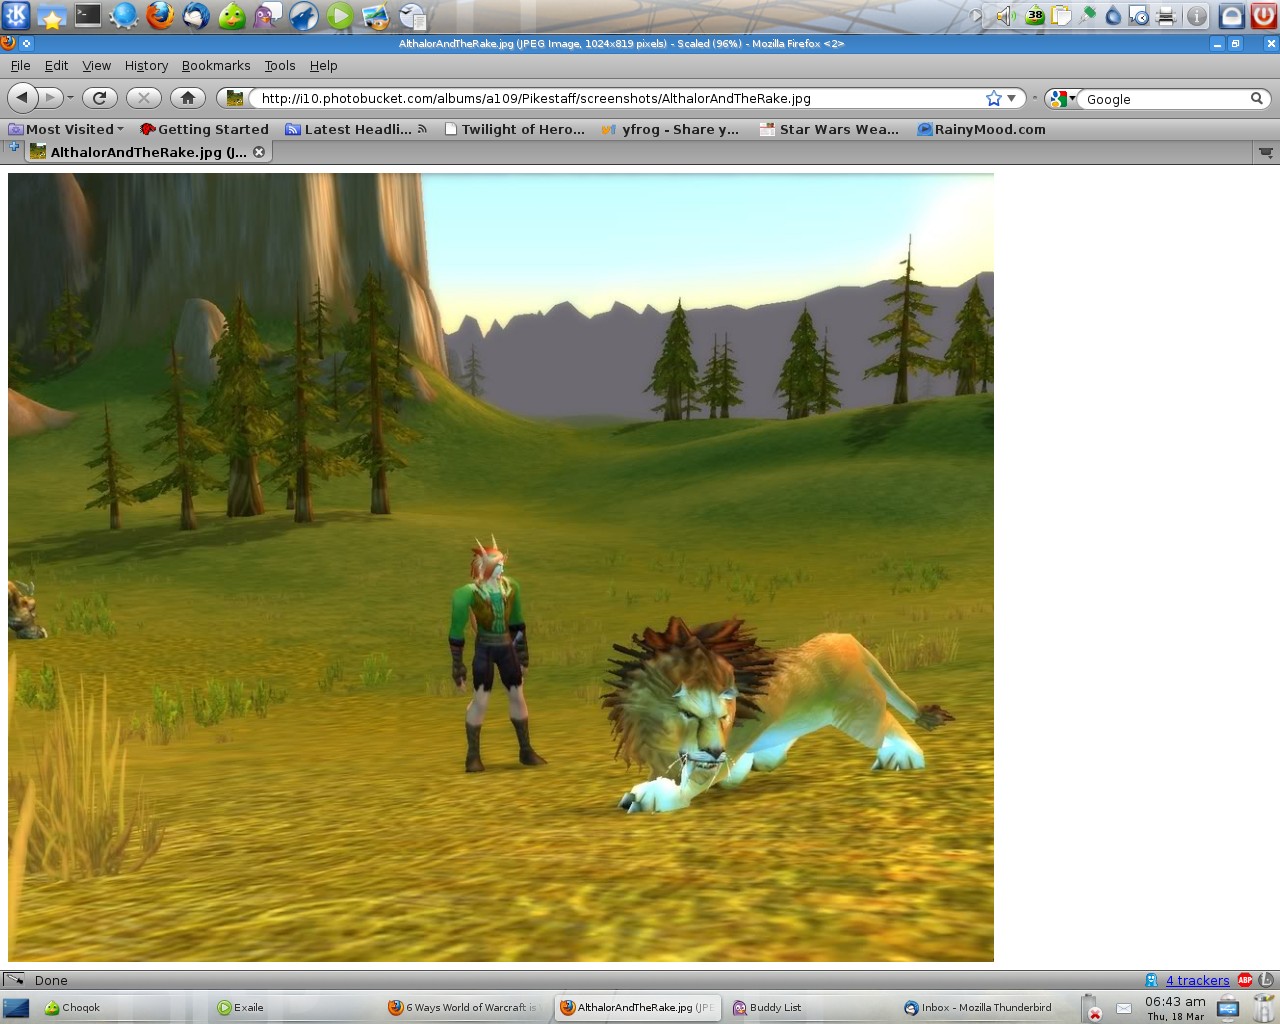Screen dimensions: 1280x1024
Task: Click the search magnifier button
Action: 1257,98
